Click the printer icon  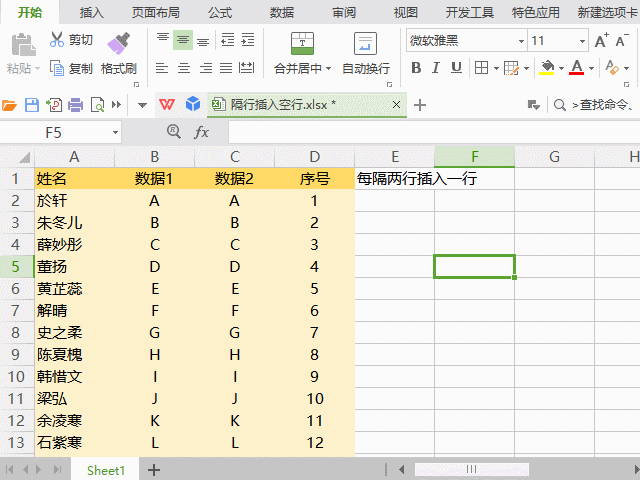coord(76,105)
